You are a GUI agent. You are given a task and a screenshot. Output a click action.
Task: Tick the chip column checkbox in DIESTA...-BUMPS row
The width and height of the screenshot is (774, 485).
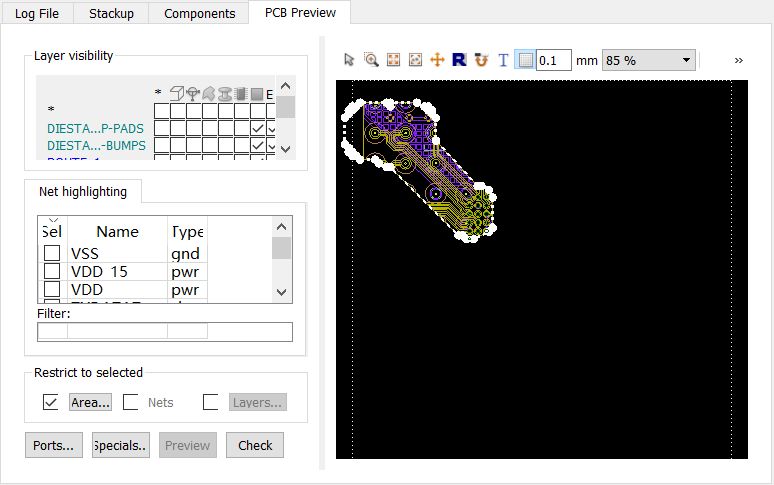(242, 146)
